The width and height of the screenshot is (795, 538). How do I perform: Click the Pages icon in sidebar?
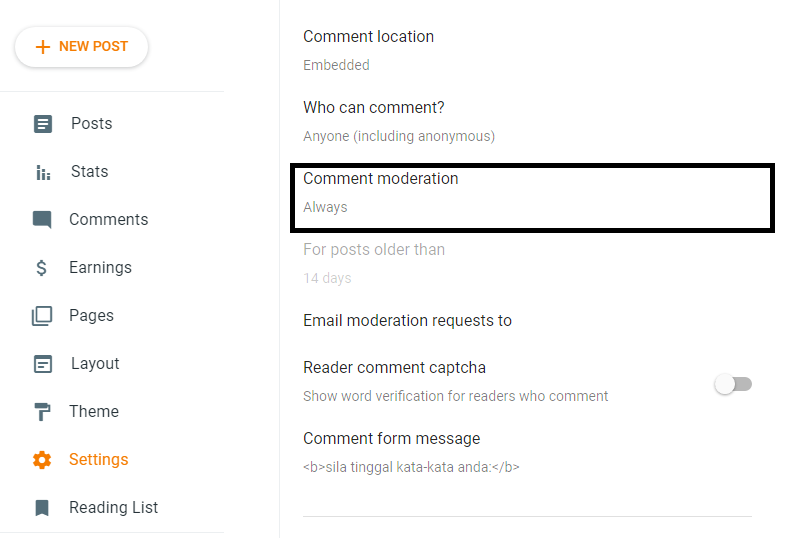coord(42,316)
